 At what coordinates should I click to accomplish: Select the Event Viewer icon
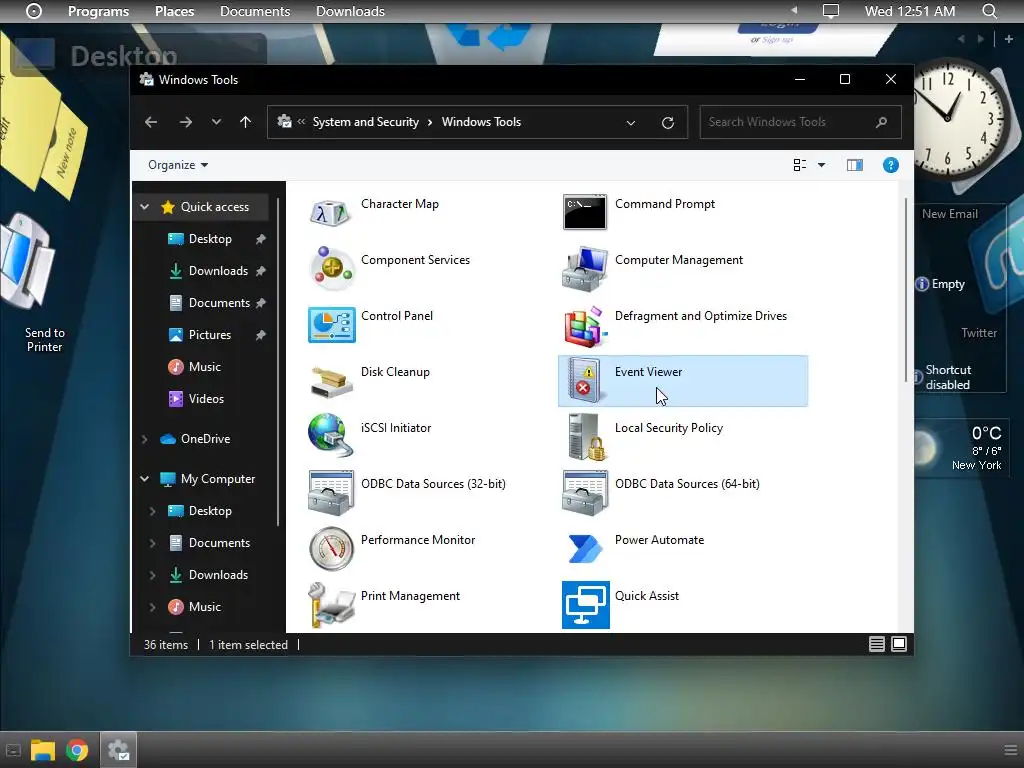pyautogui.click(x=584, y=379)
